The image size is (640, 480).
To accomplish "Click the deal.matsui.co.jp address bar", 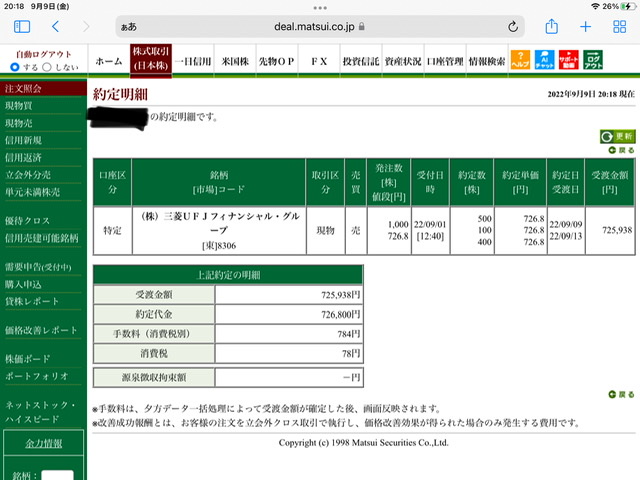I will (x=320, y=27).
